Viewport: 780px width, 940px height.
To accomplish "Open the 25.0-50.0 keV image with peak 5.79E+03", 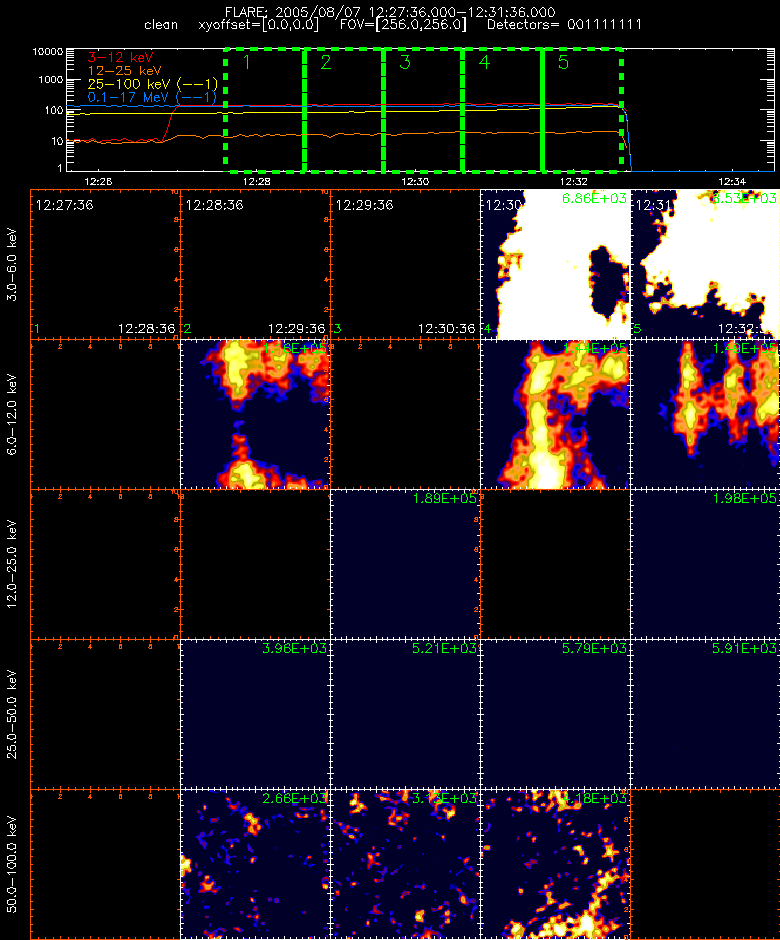I will click(x=555, y=714).
